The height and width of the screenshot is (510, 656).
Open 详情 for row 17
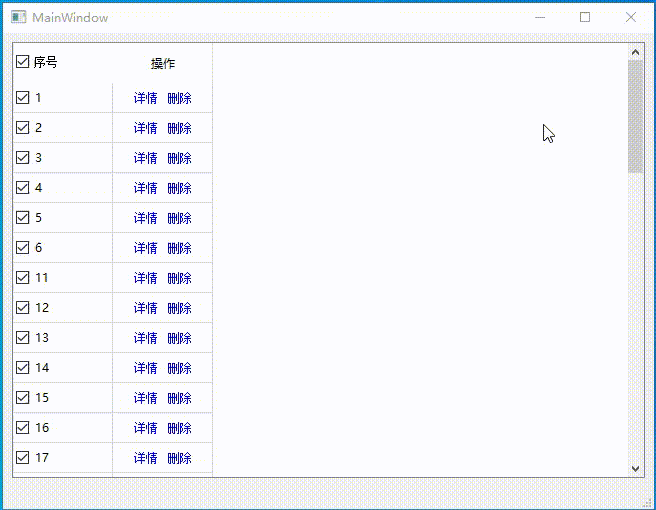pyautogui.click(x=146, y=458)
